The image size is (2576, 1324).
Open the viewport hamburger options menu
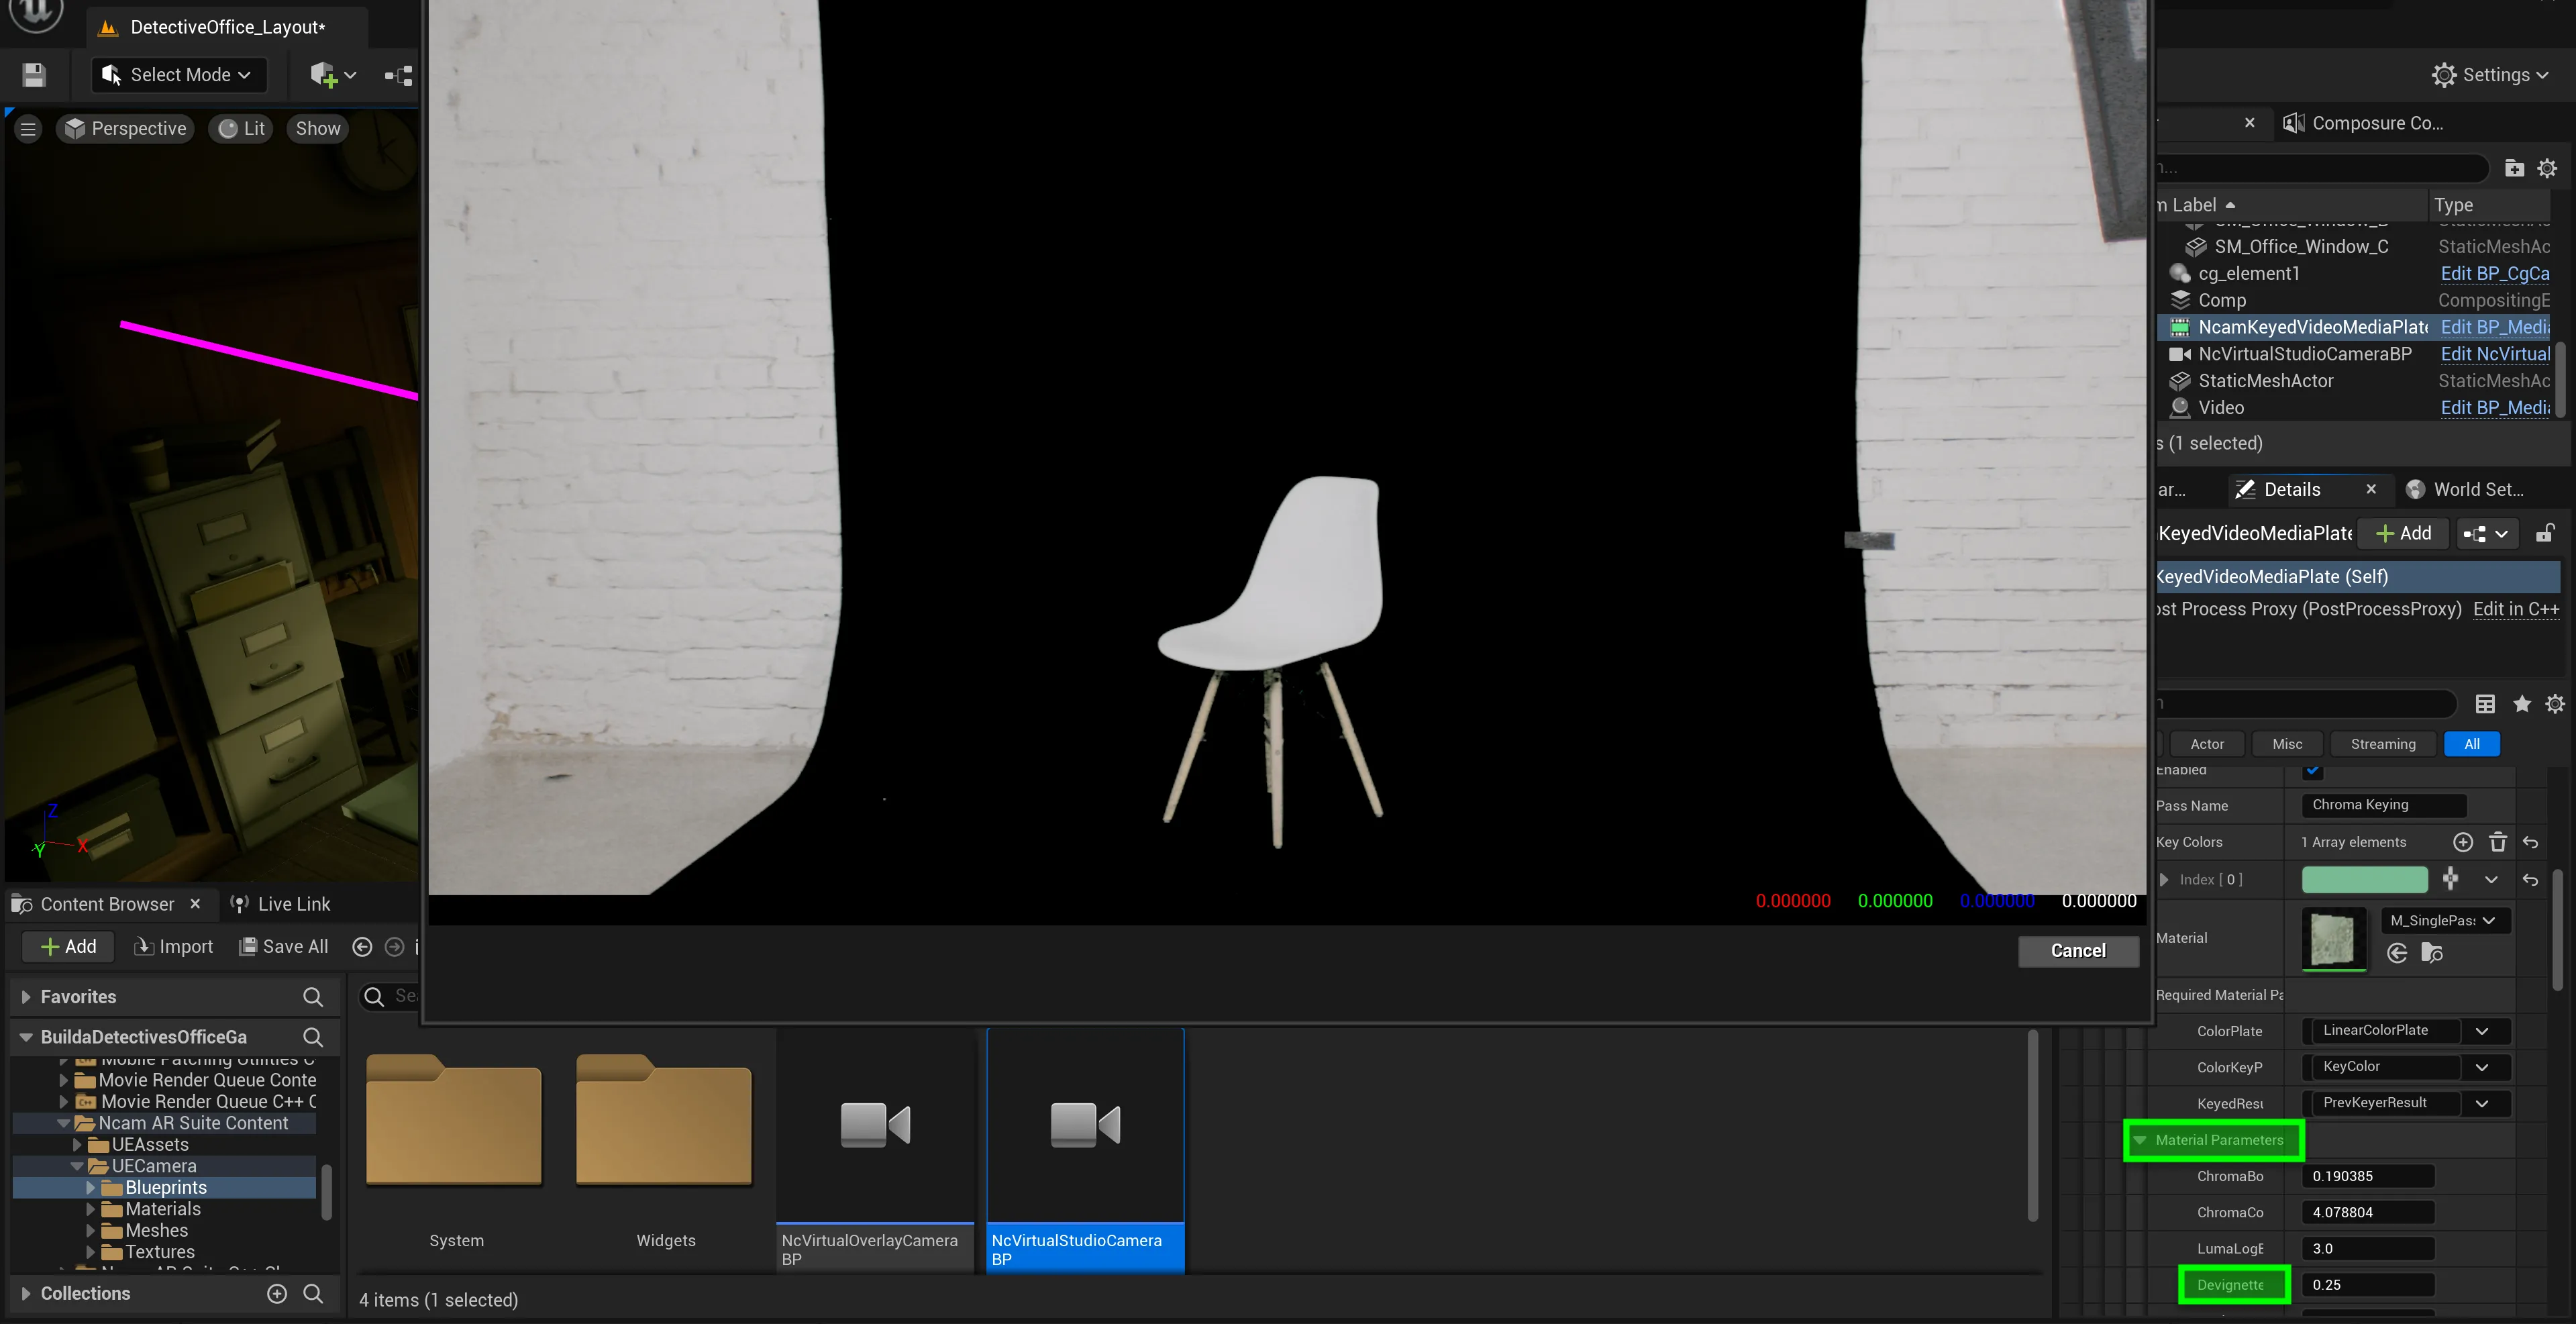[28, 129]
